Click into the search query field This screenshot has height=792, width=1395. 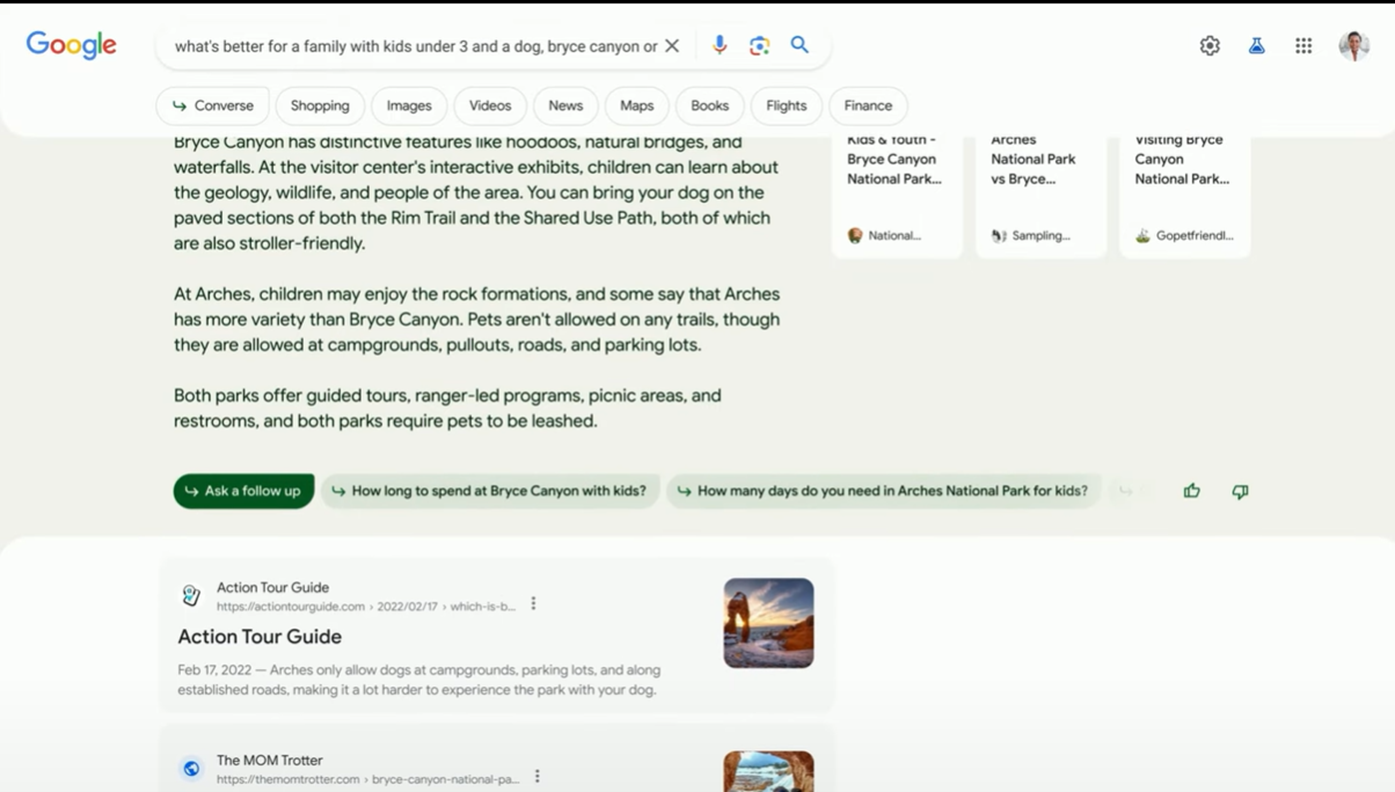416,46
